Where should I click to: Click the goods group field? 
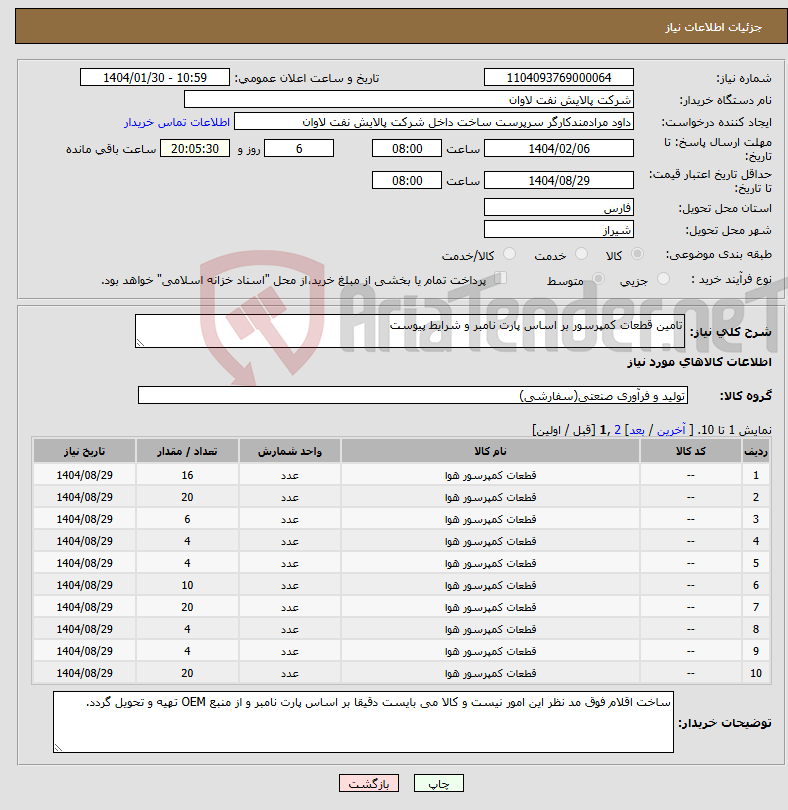[x=413, y=395]
